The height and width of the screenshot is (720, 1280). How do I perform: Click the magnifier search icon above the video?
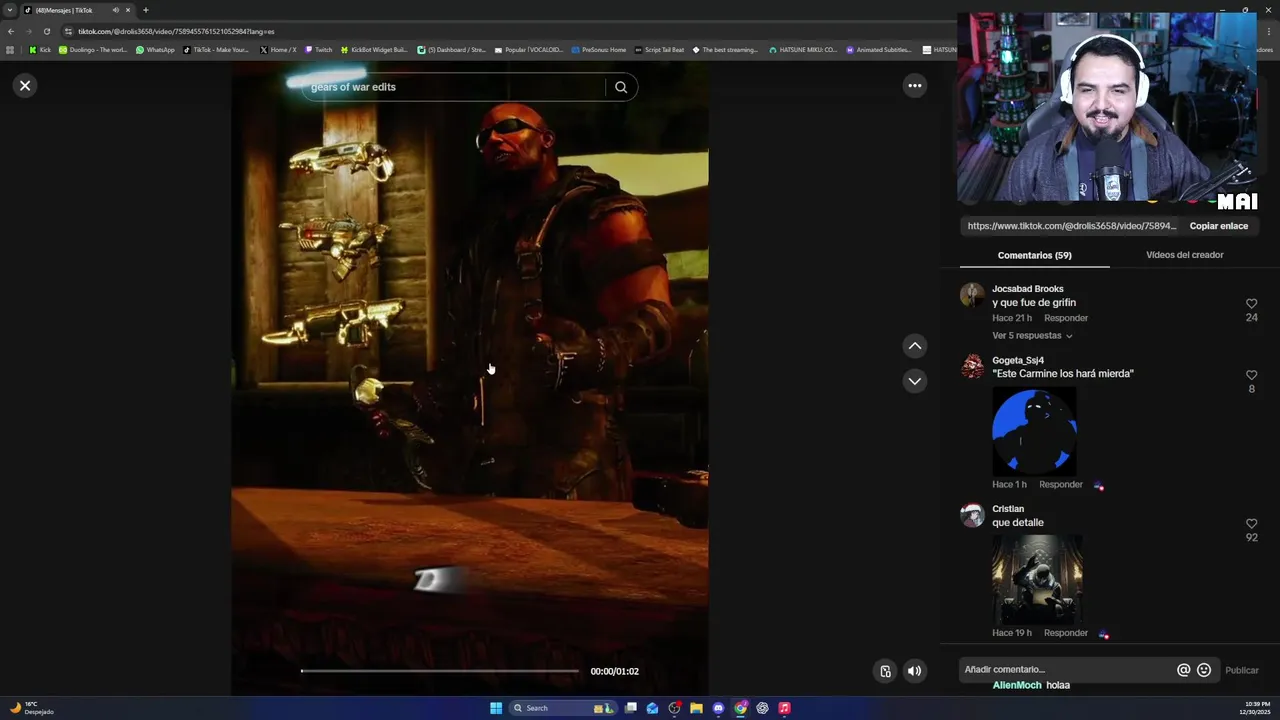point(621,87)
